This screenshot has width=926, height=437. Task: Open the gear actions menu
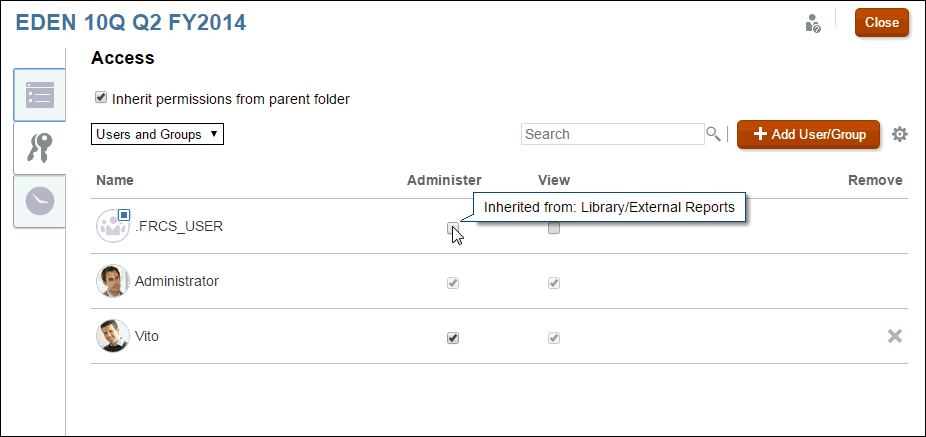pos(899,134)
